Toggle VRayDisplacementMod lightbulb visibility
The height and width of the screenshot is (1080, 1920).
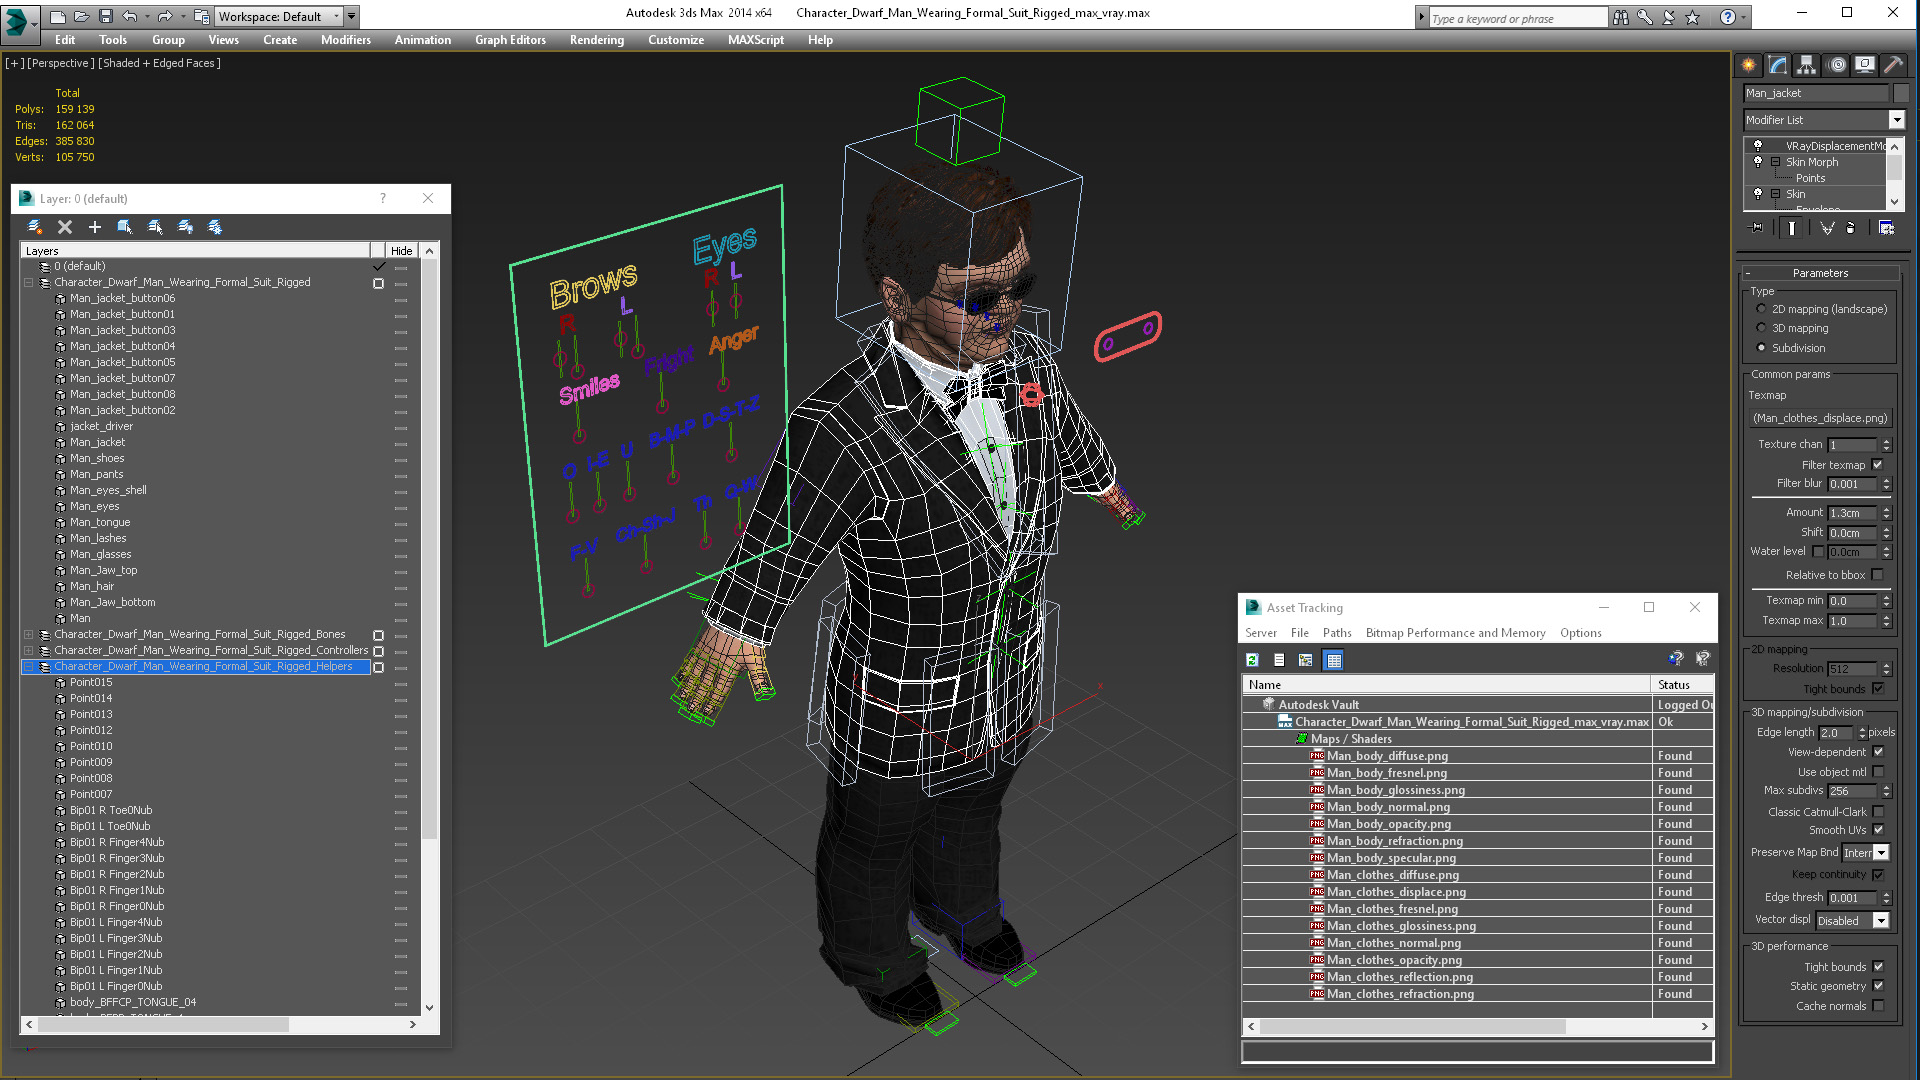tap(1758, 145)
